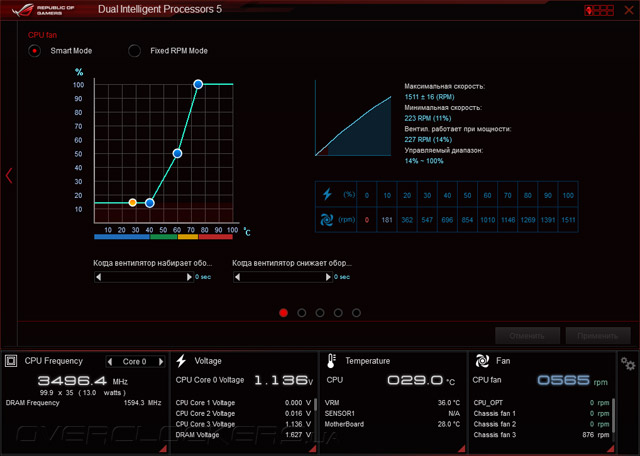This screenshot has width=640, height=456.
Task: Click the CPU fan section heading
Action: point(42,35)
